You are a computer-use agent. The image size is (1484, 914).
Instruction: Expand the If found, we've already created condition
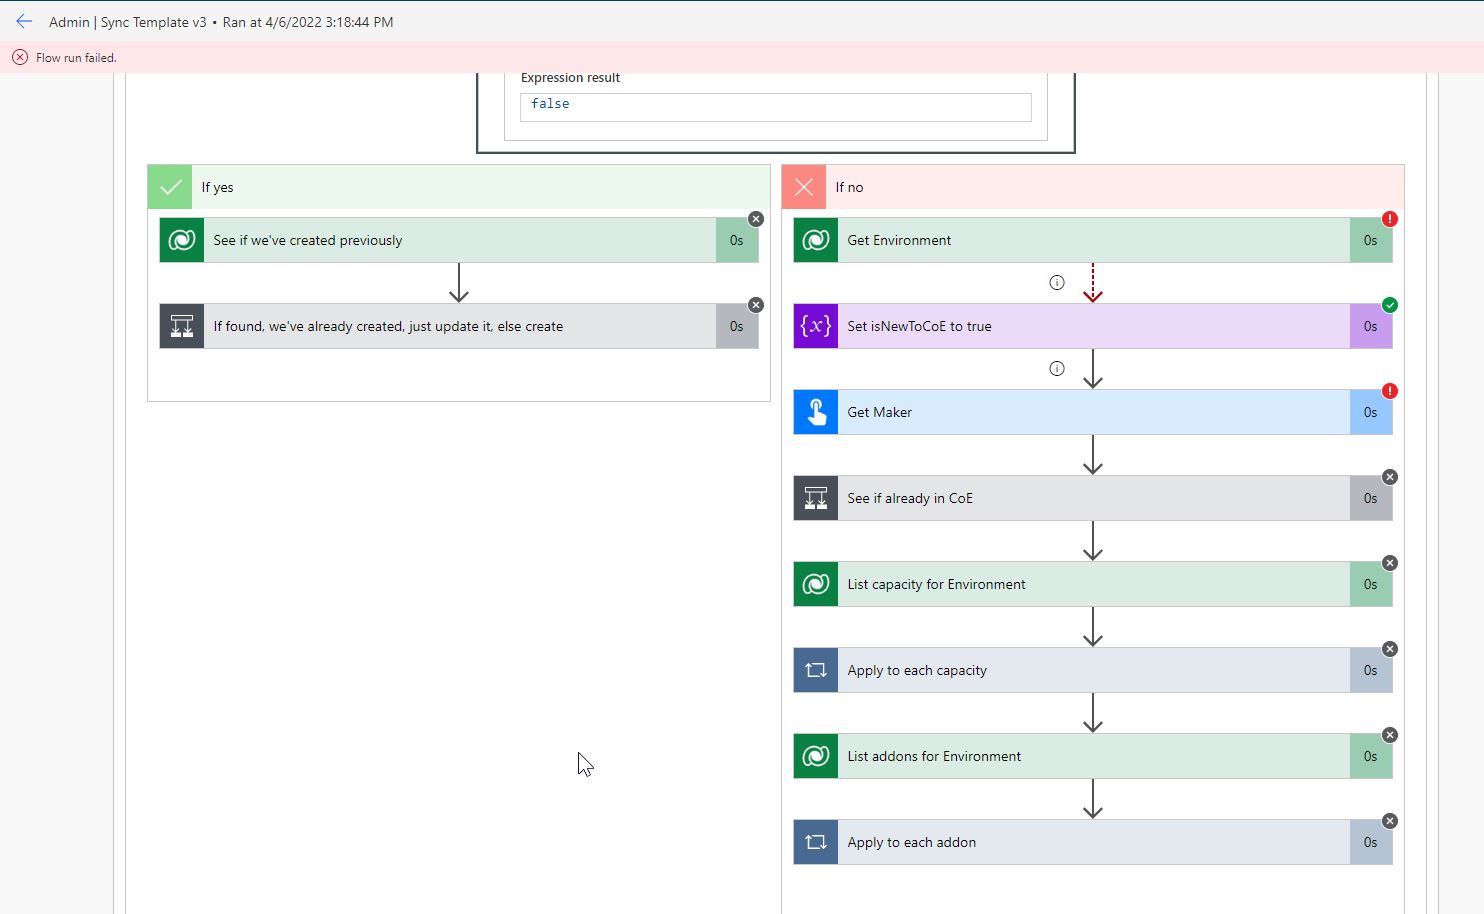coord(459,326)
